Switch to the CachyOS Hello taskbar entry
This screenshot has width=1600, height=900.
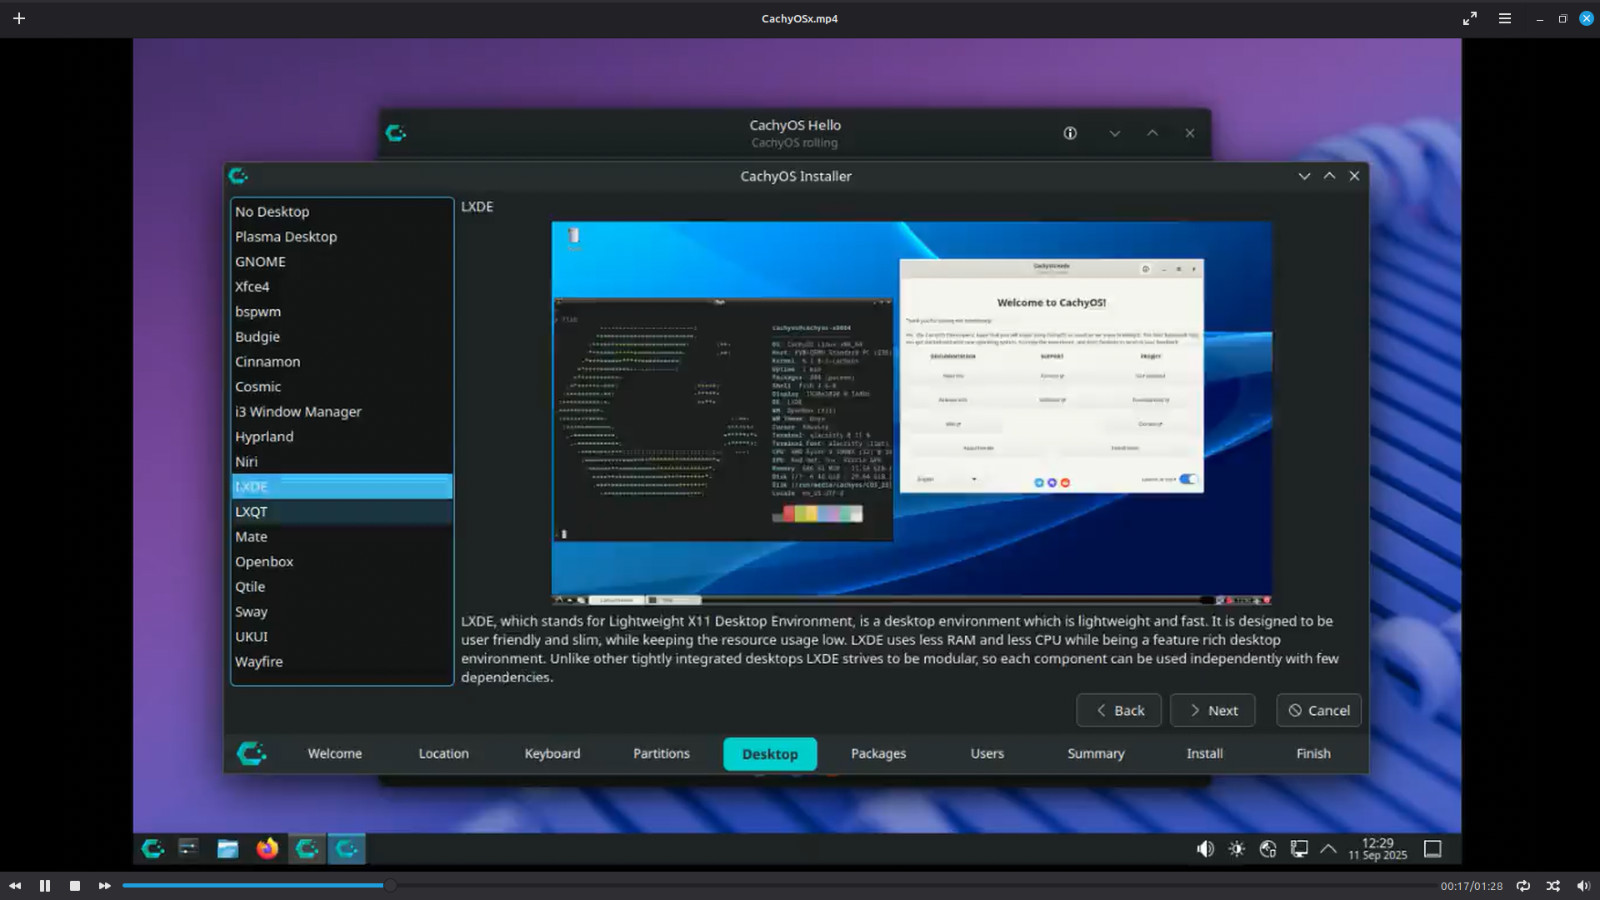tap(307, 849)
